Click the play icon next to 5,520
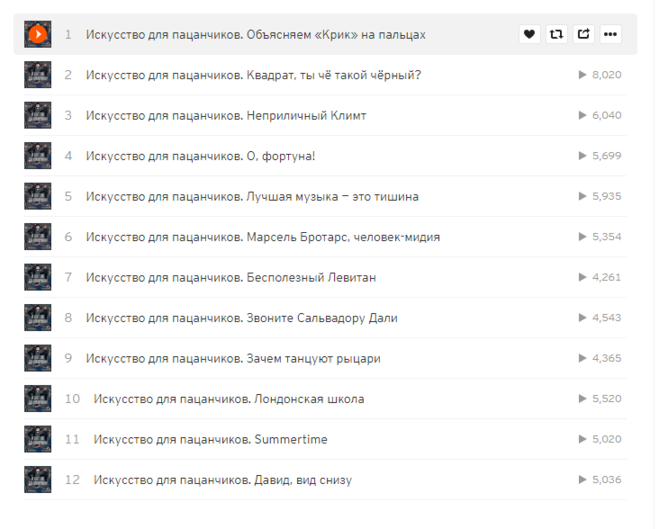 pyautogui.click(x=583, y=398)
